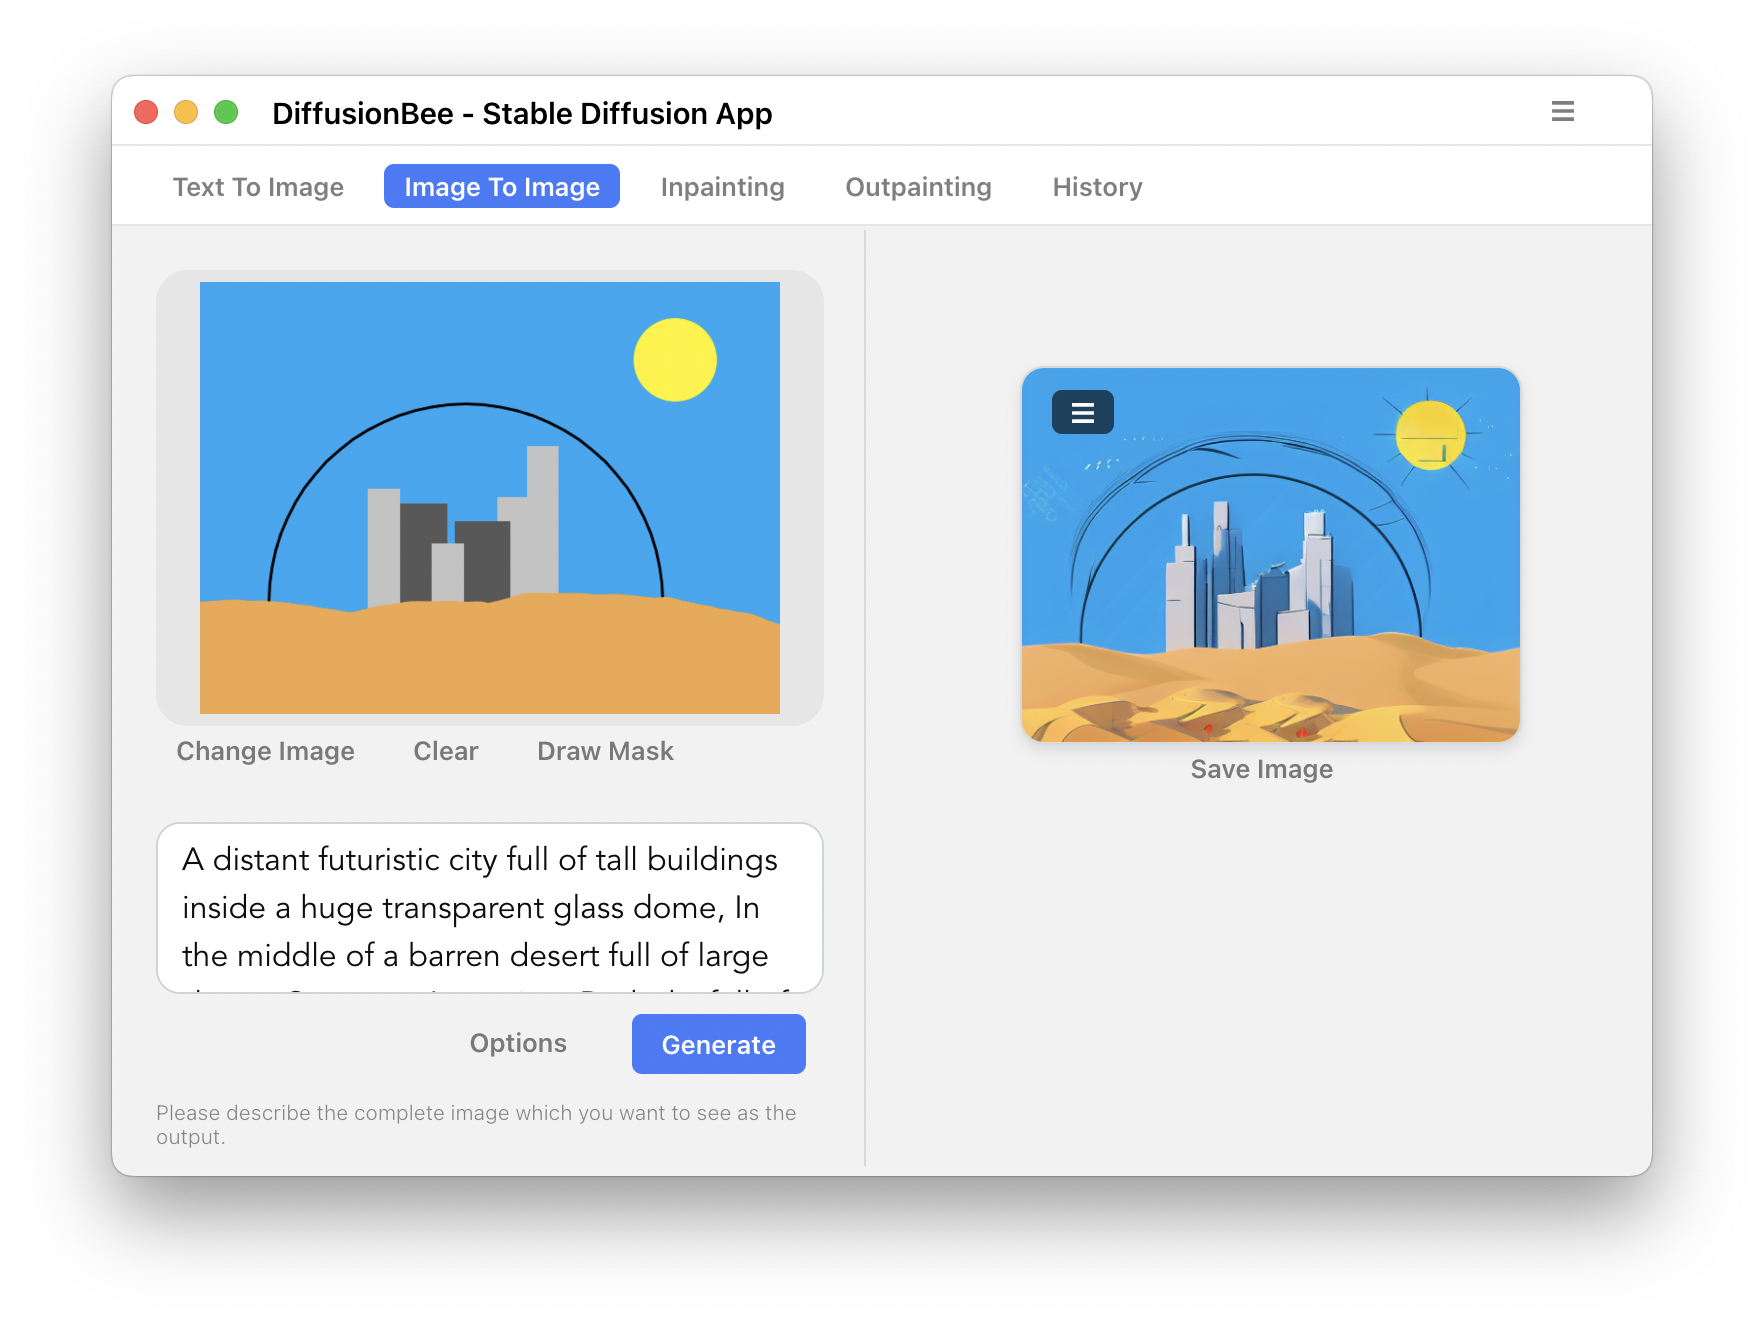Click Change Image to replace the input

click(265, 751)
